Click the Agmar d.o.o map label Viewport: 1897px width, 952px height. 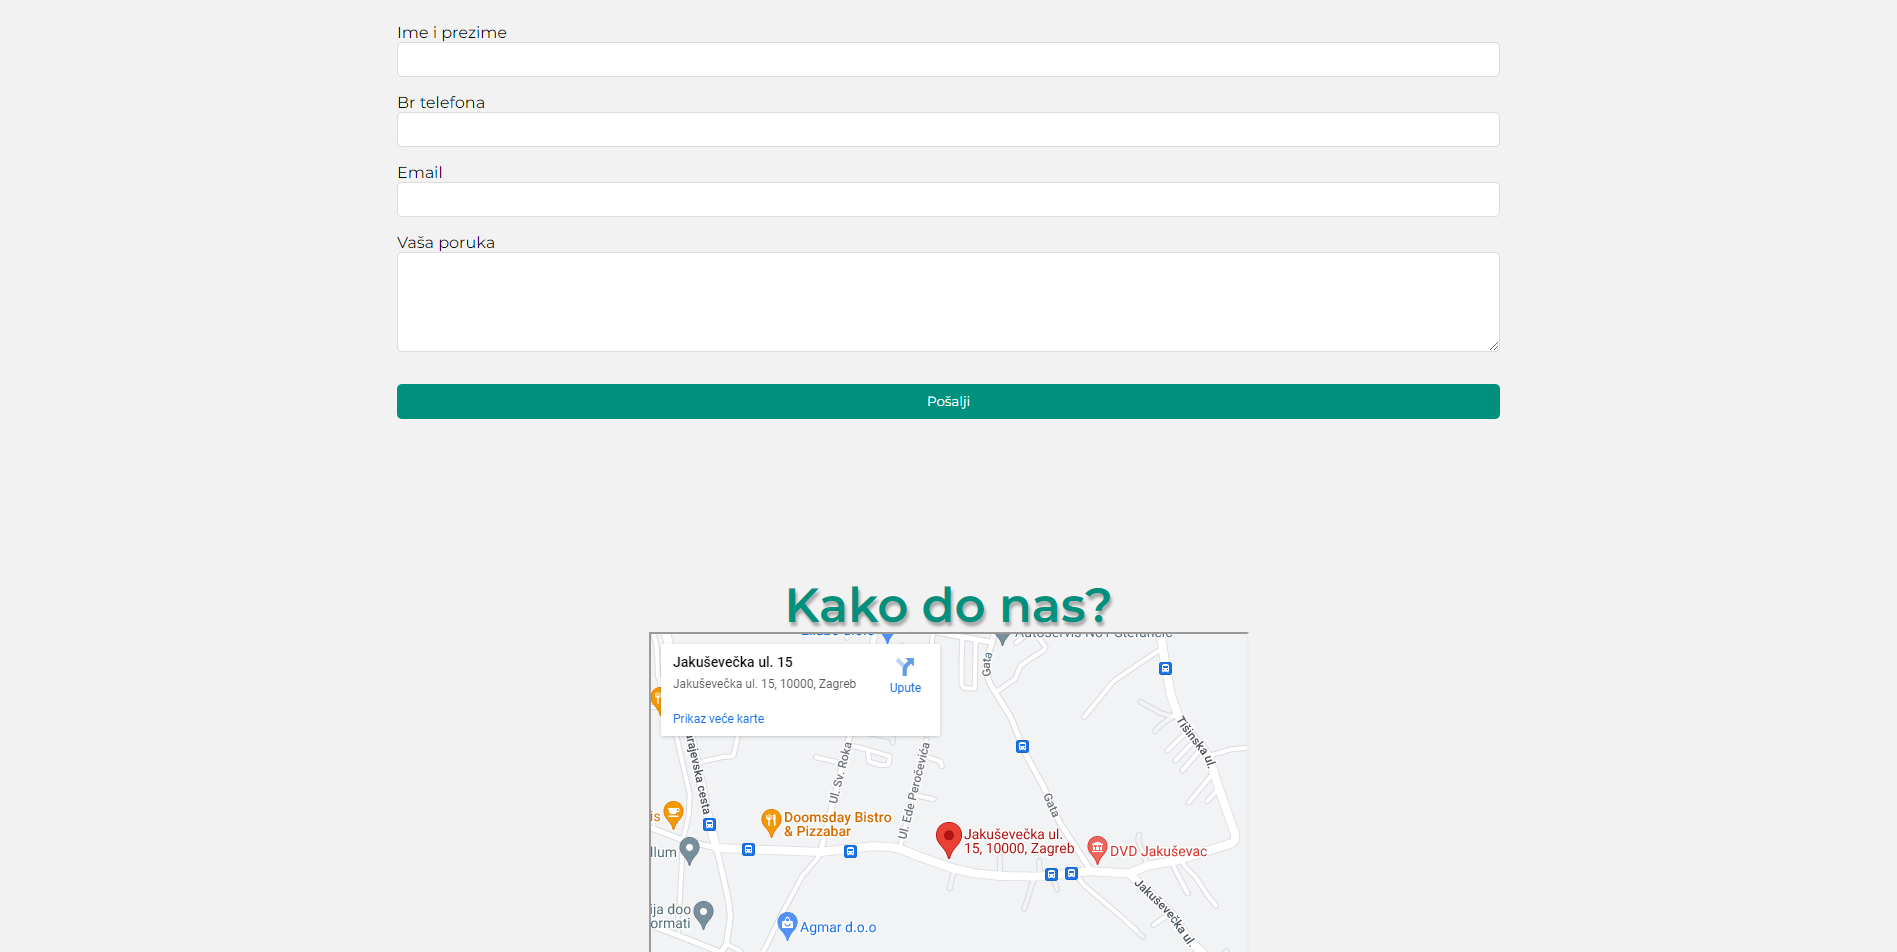837,928
